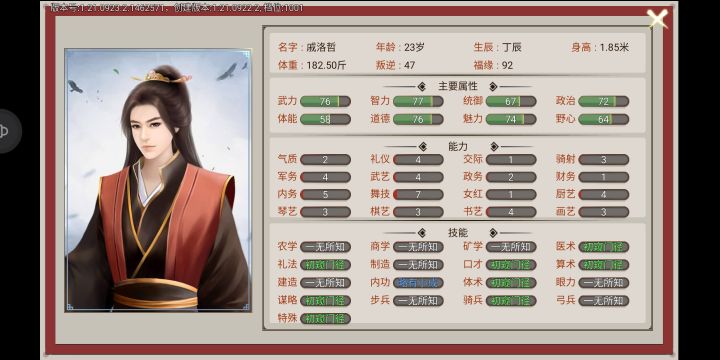The width and height of the screenshot is (720, 360).
Task: Click the 能力 section header
Action: (458, 146)
